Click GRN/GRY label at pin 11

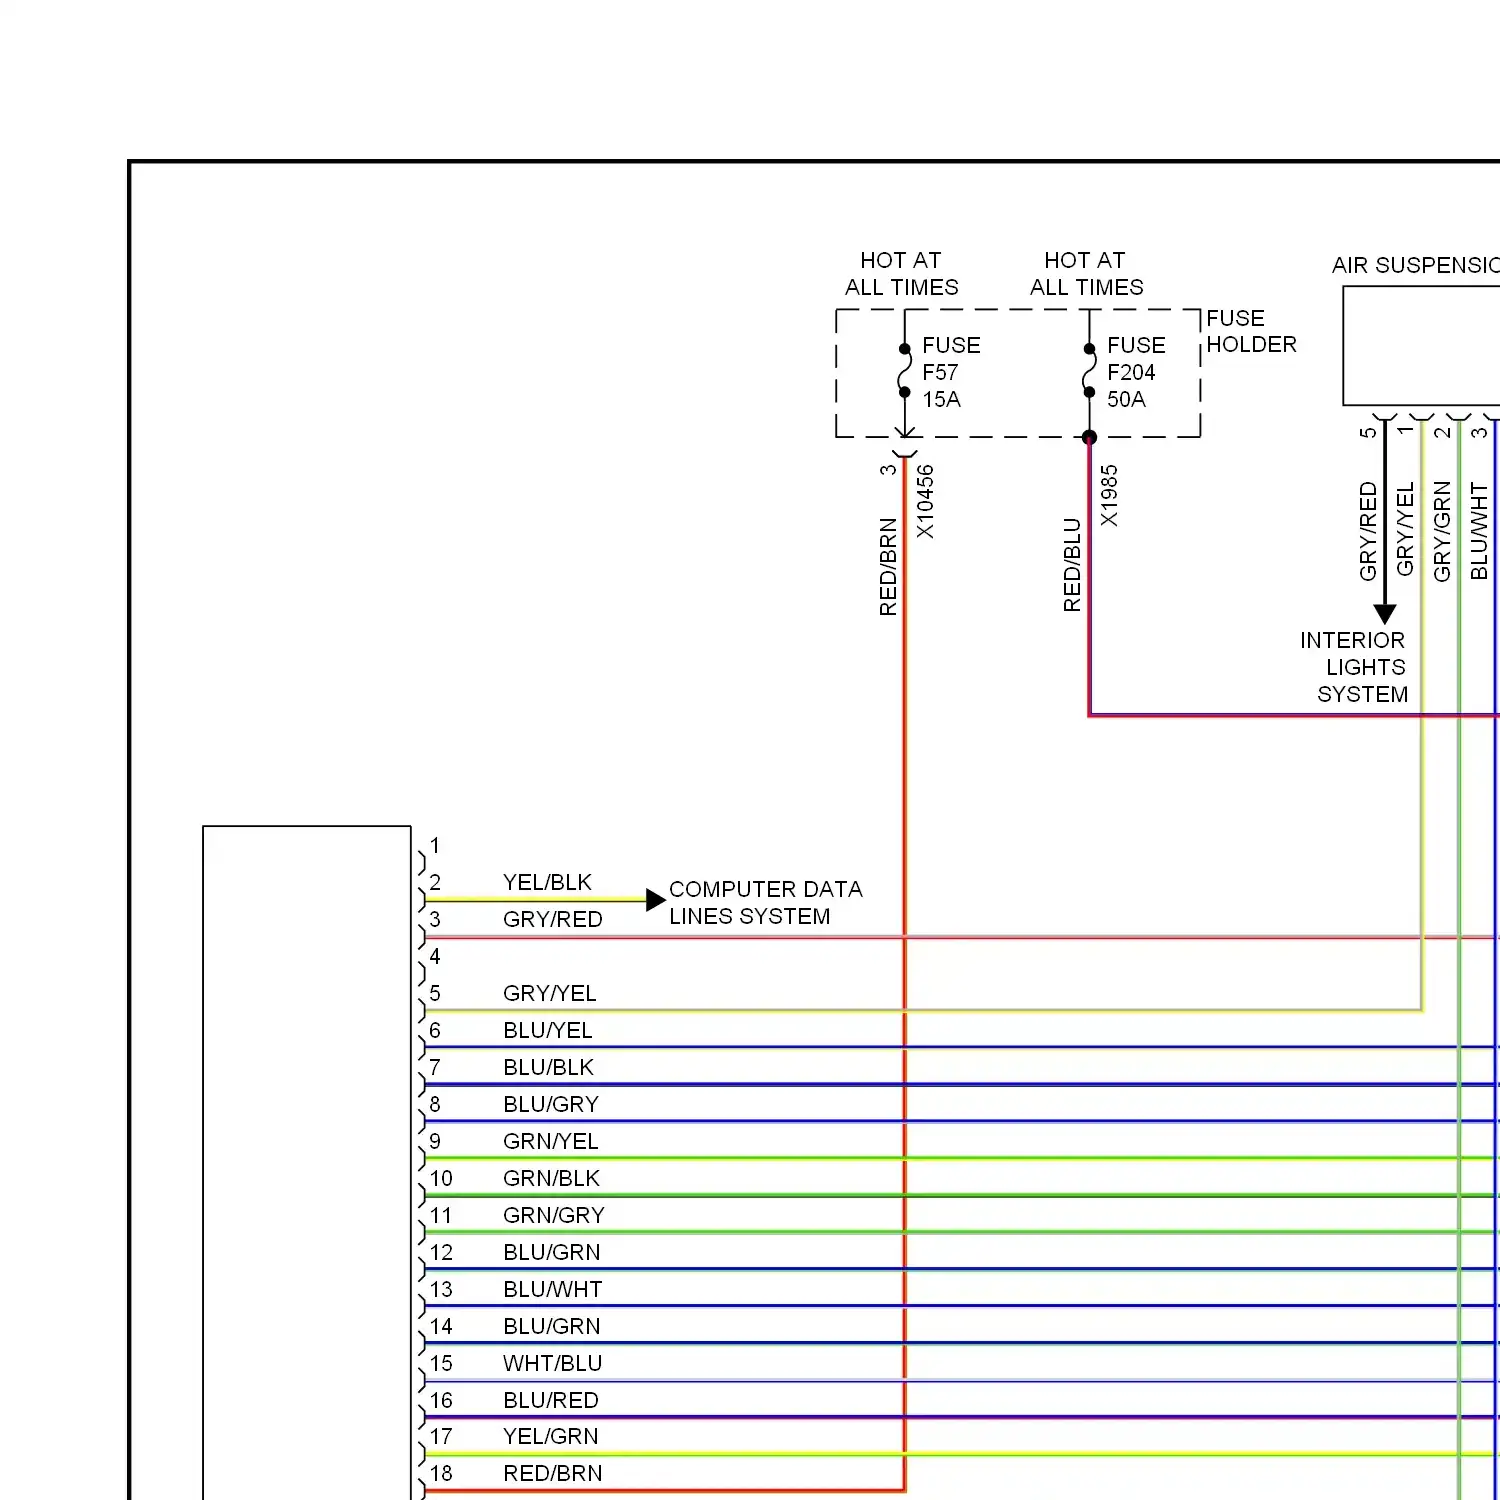pyautogui.click(x=553, y=1215)
